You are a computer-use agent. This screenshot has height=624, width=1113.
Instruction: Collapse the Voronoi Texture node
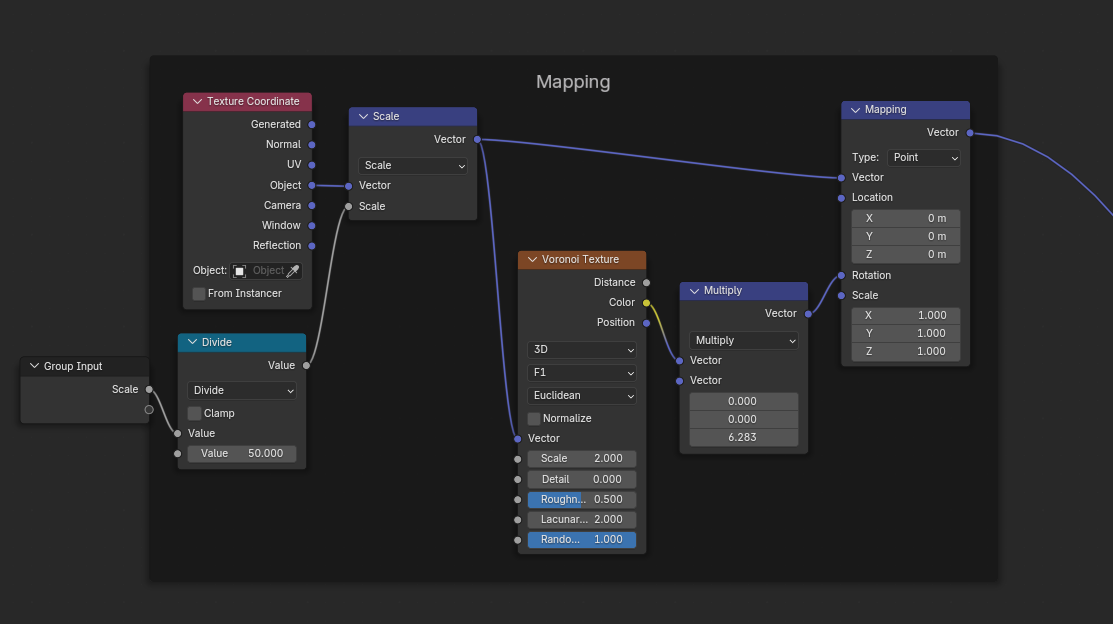(532, 260)
